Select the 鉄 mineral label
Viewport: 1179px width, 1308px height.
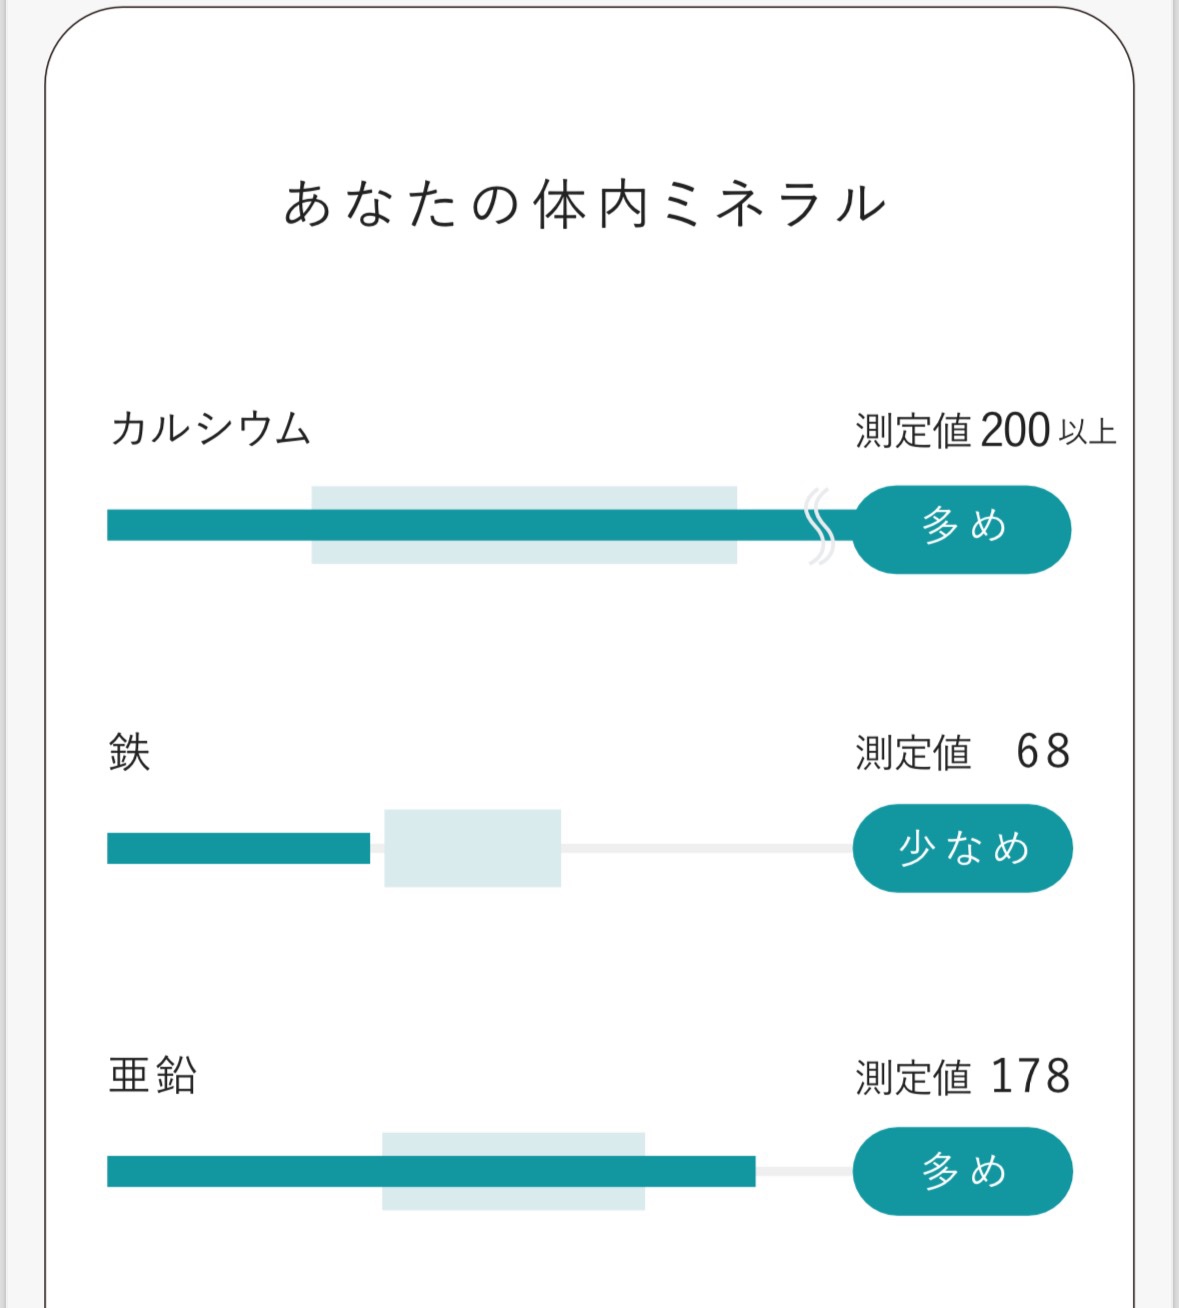[129, 752]
